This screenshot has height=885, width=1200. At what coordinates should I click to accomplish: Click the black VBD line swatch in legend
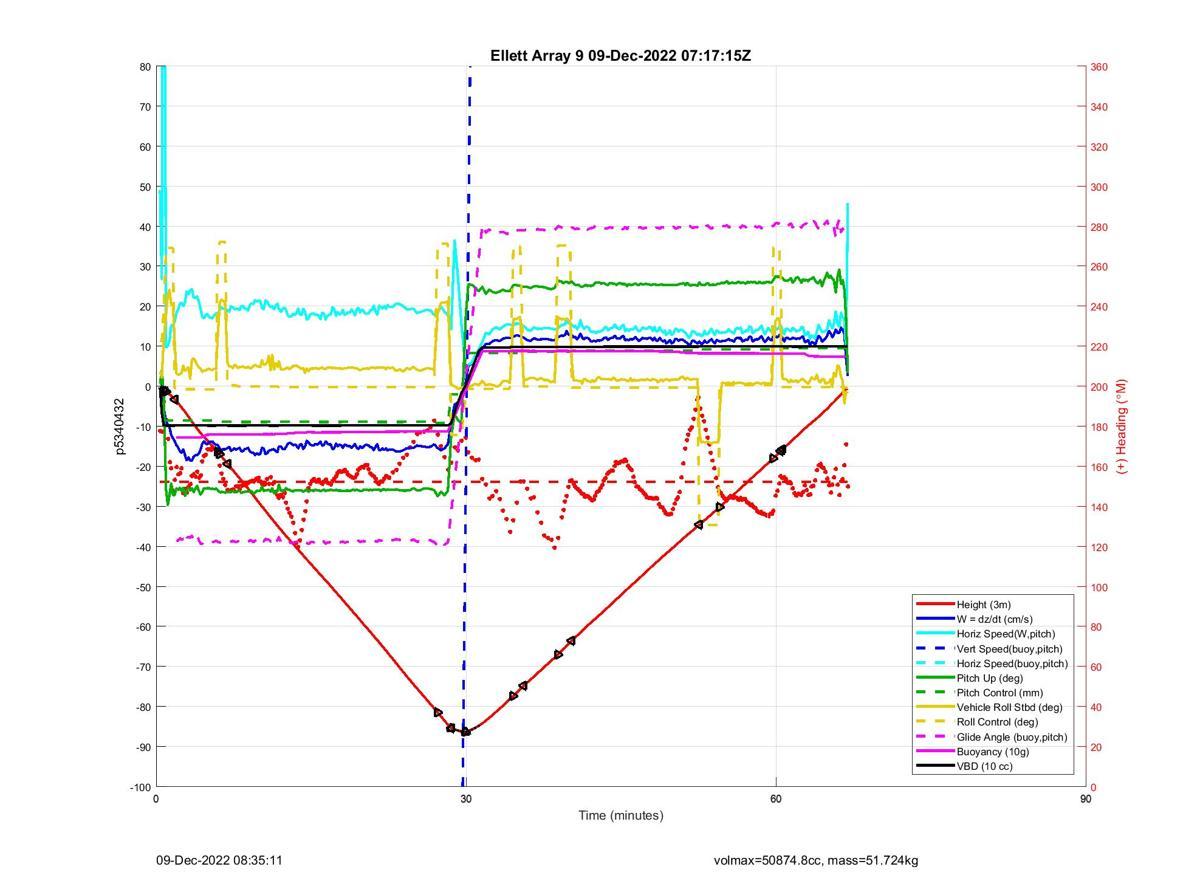pyautogui.click(x=935, y=766)
